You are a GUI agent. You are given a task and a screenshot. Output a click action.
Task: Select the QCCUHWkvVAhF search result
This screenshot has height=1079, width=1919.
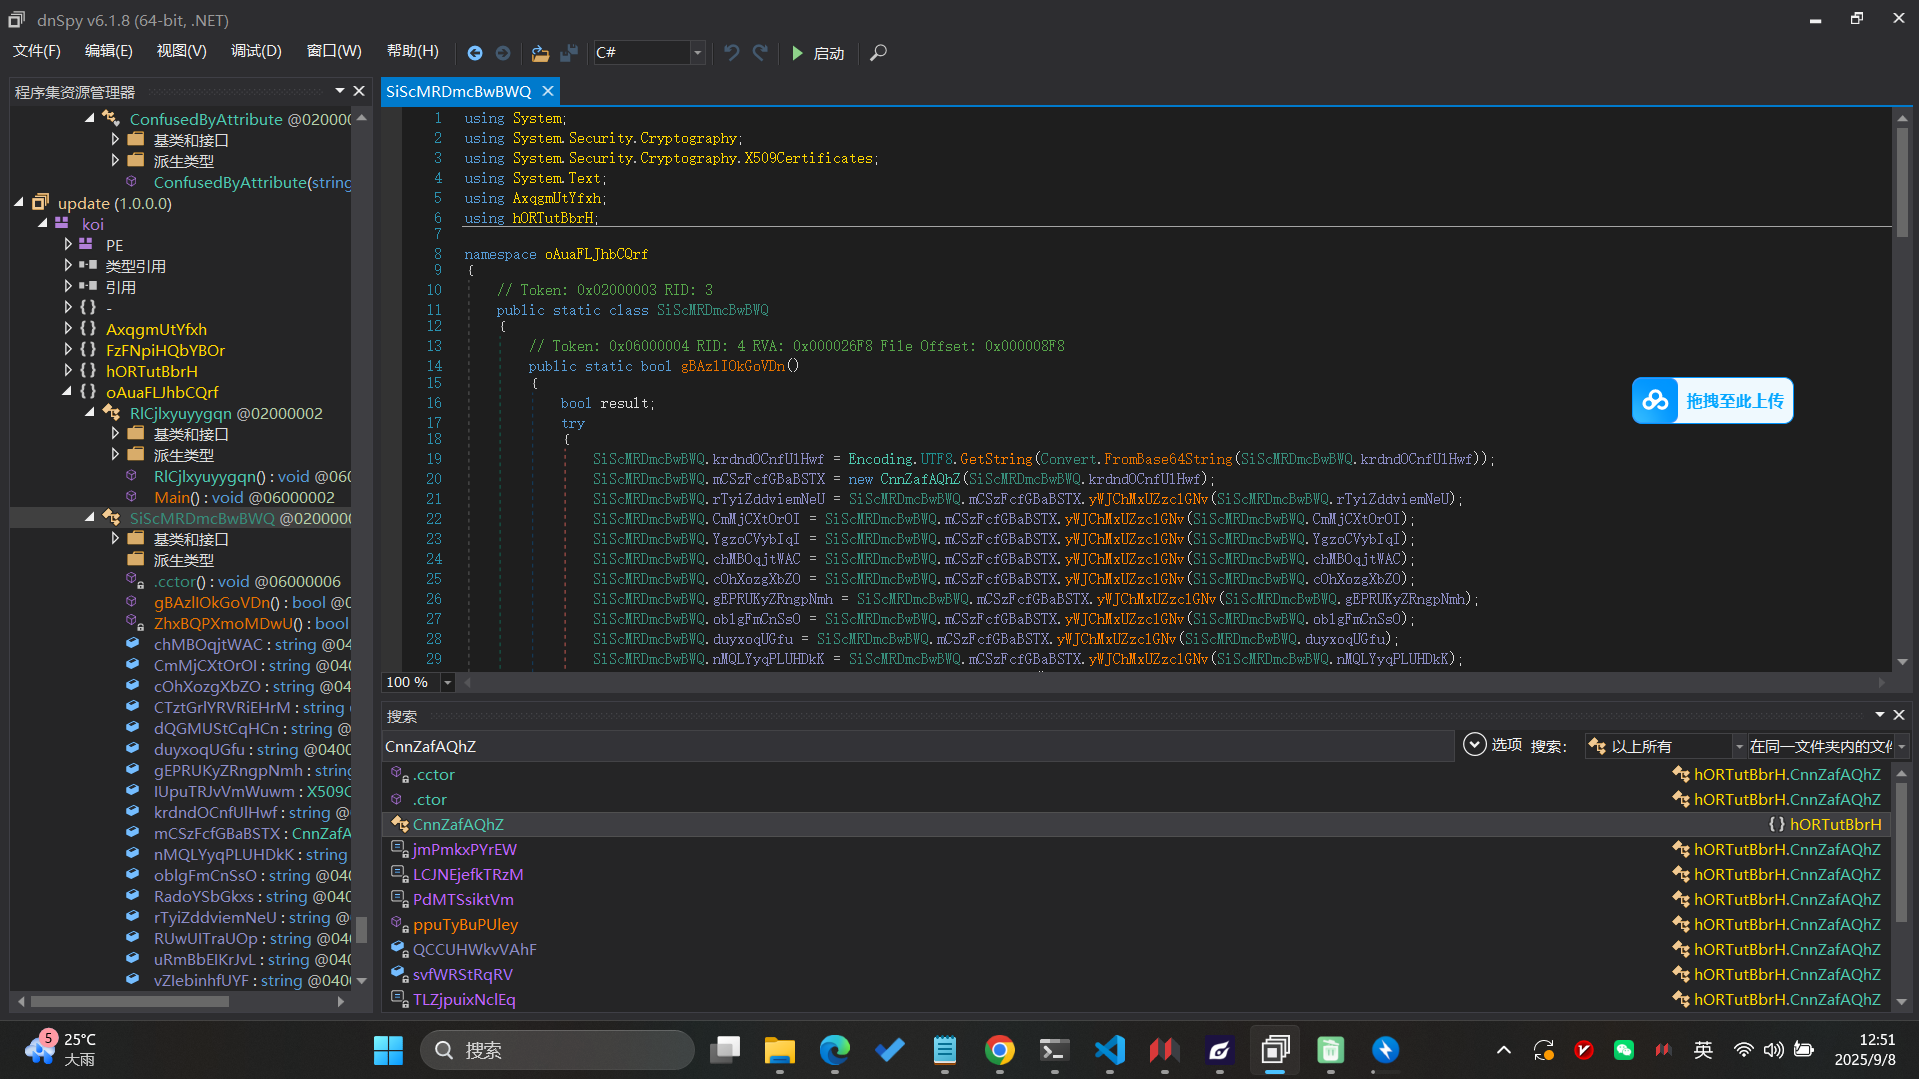click(x=1136, y=949)
